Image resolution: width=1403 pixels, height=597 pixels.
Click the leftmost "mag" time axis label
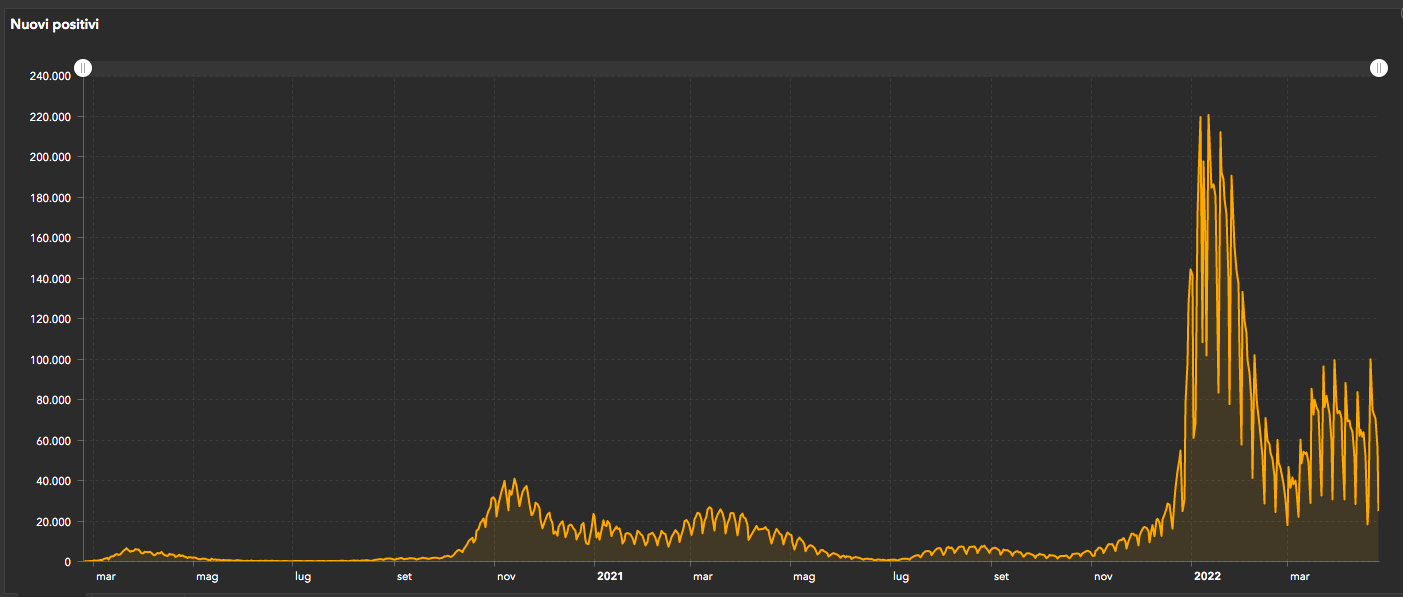tap(207, 577)
